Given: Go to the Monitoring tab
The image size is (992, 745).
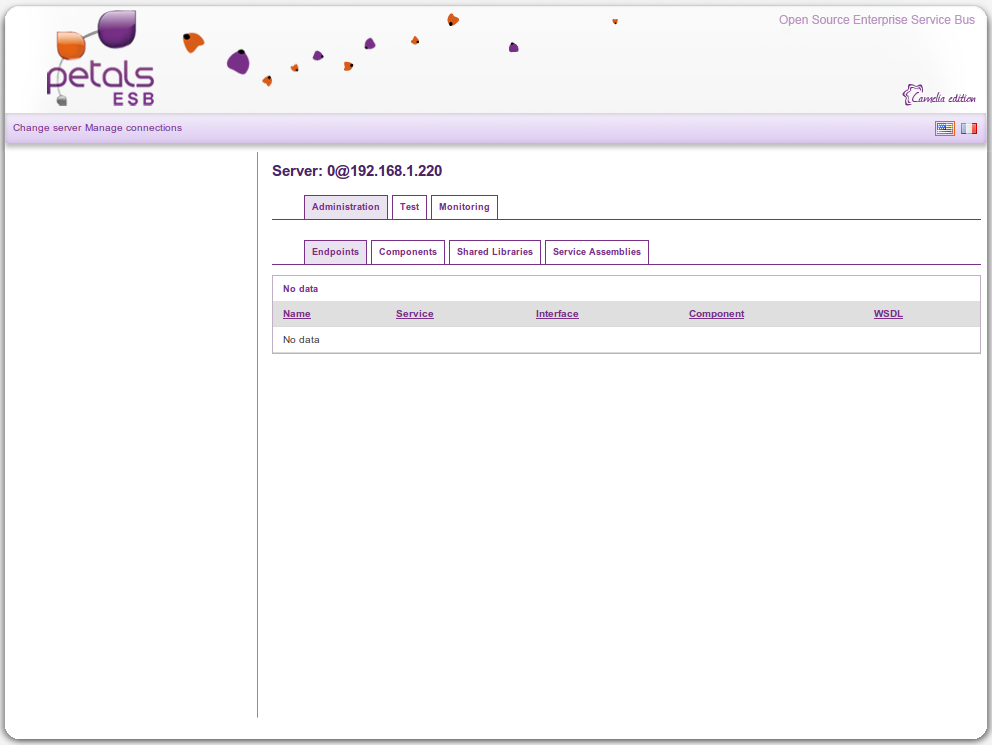Looking at the screenshot, I should [x=464, y=207].
